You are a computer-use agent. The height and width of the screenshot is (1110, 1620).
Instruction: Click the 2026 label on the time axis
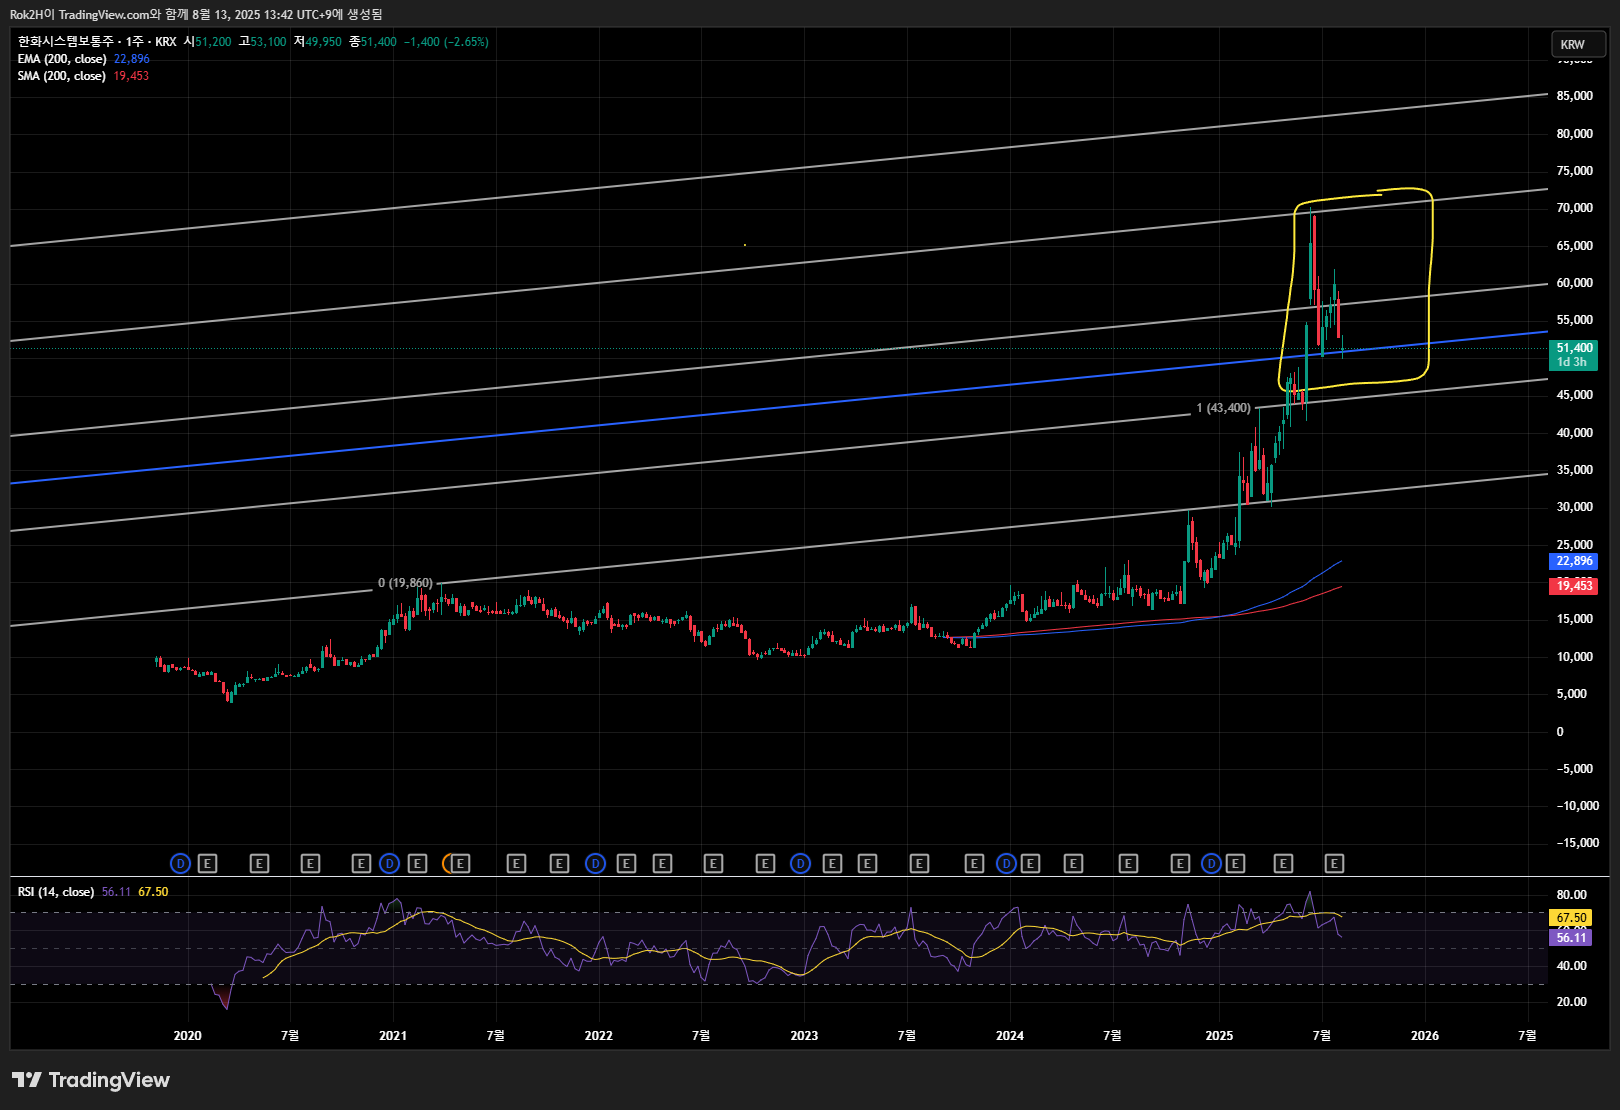tap(1425, 1035)
